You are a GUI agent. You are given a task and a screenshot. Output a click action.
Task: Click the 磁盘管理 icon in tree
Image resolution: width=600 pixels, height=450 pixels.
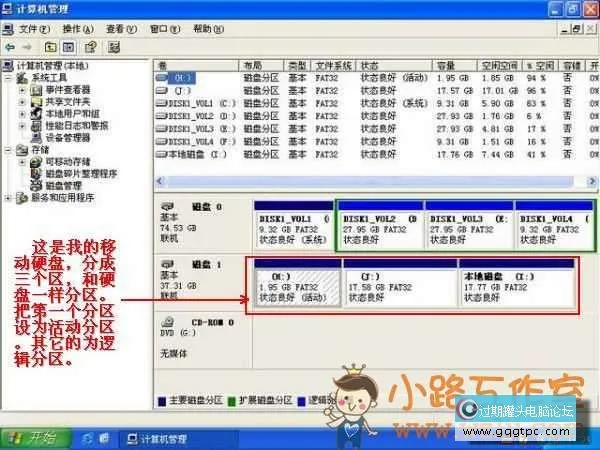tap(36, 186)
